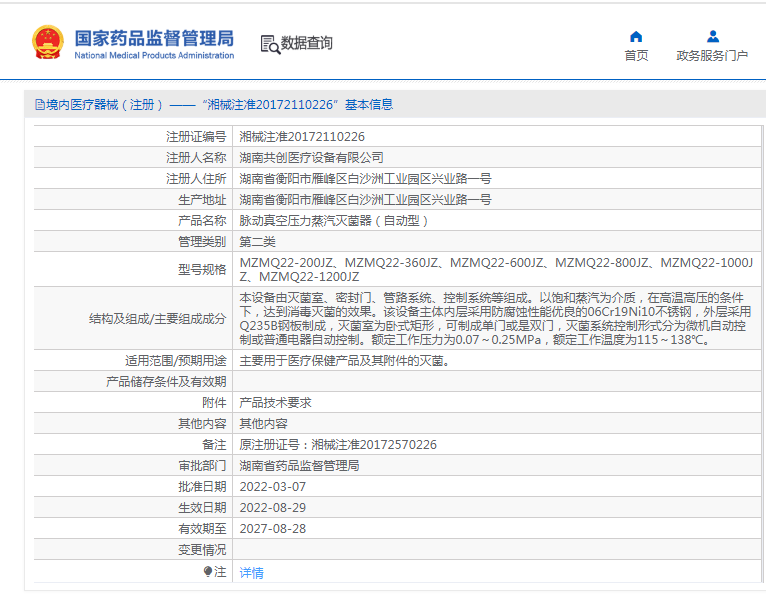
Task: Select product name 脉动真空压力蒸汽灭菌器（自动型）
Action: 335,220
